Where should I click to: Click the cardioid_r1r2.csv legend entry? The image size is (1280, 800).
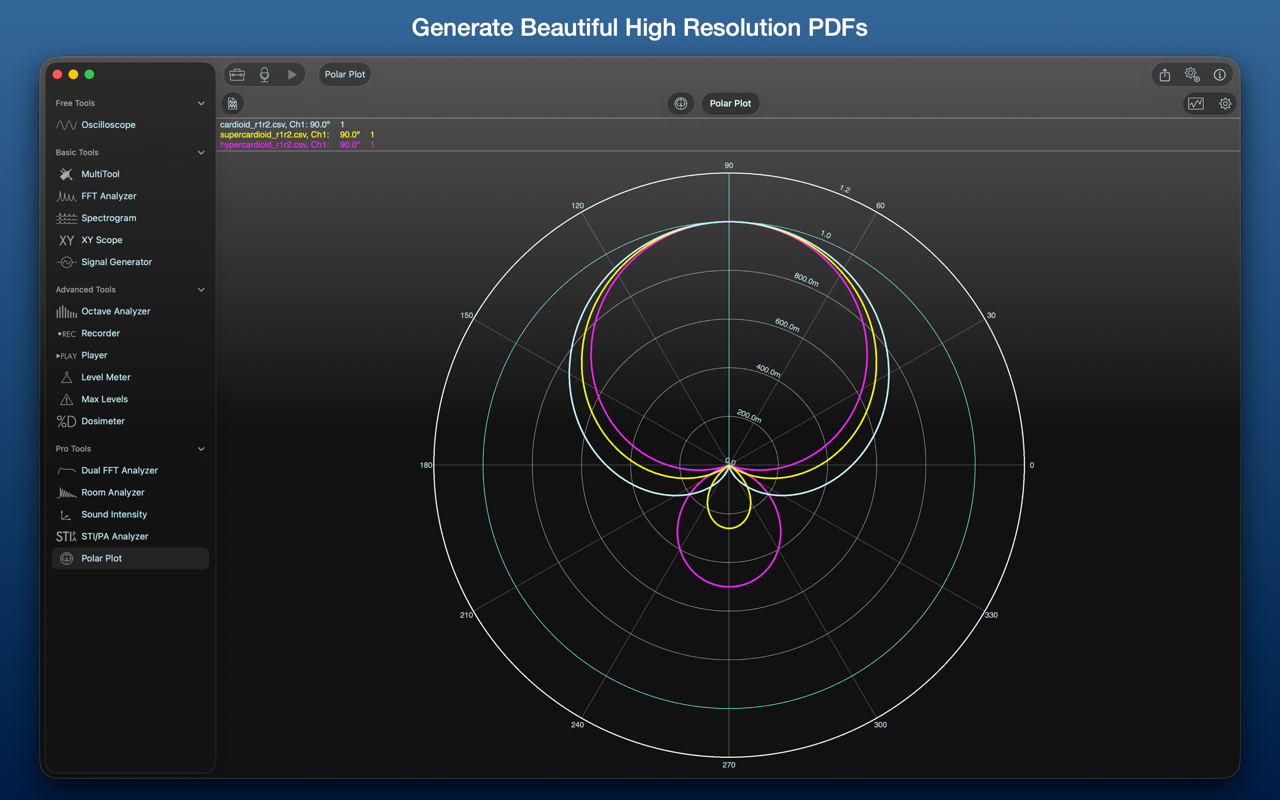282,125
